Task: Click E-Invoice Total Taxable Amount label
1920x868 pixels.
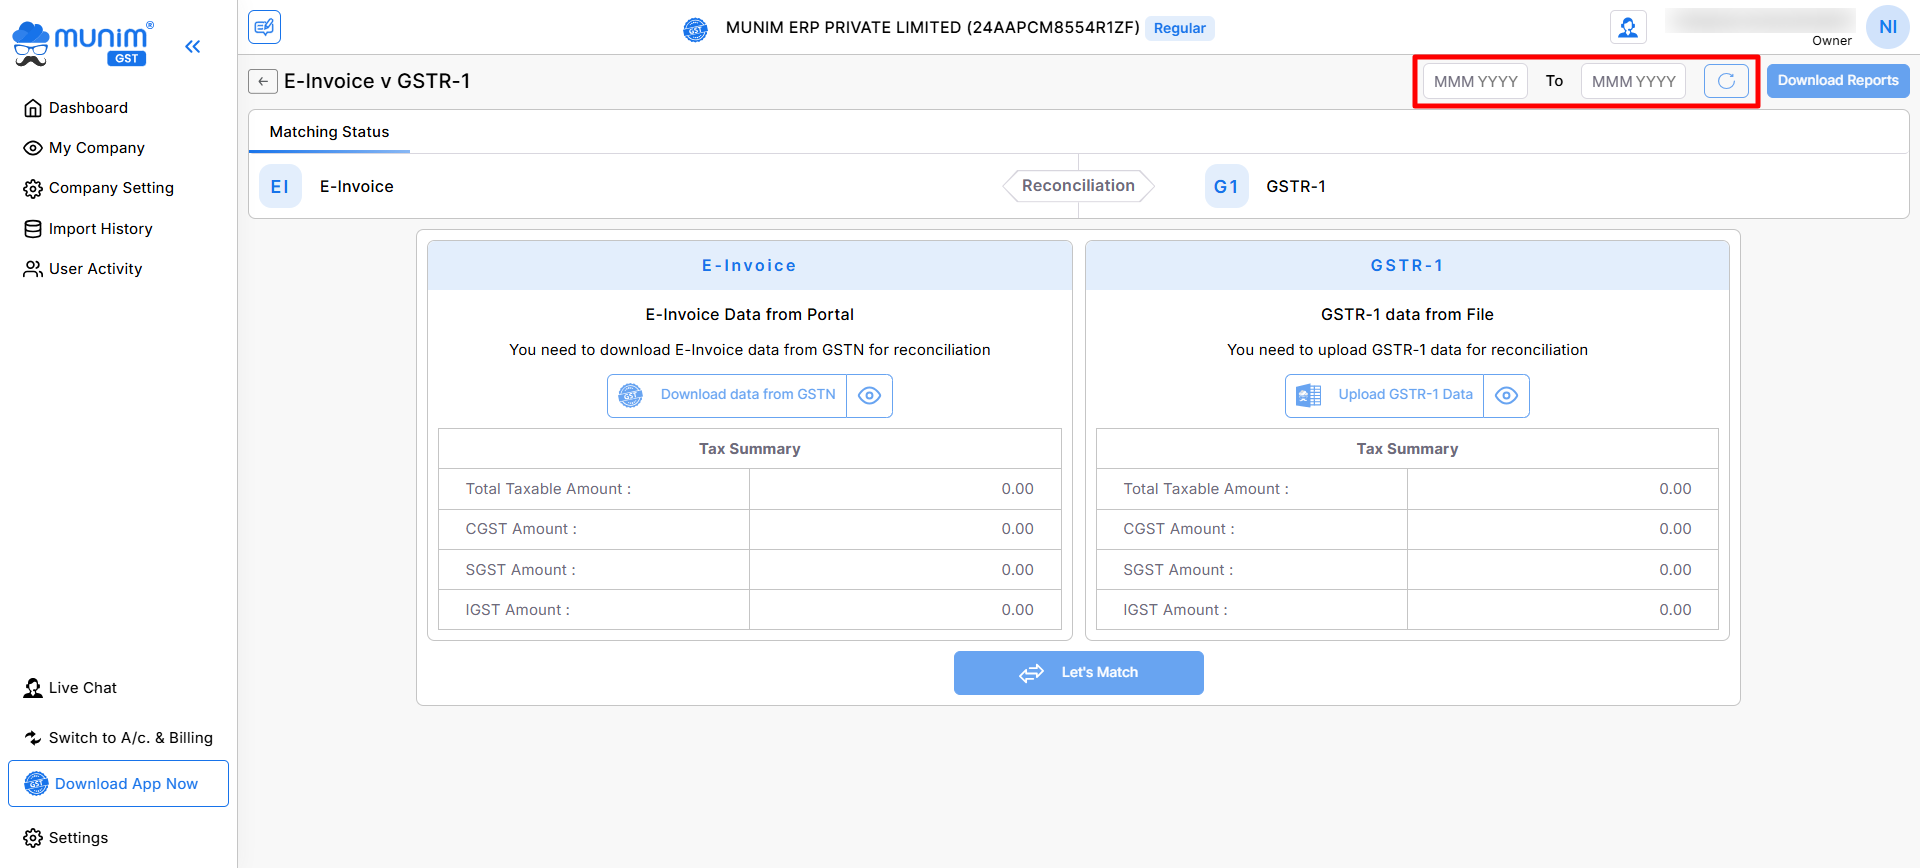Action: (548, 489)
